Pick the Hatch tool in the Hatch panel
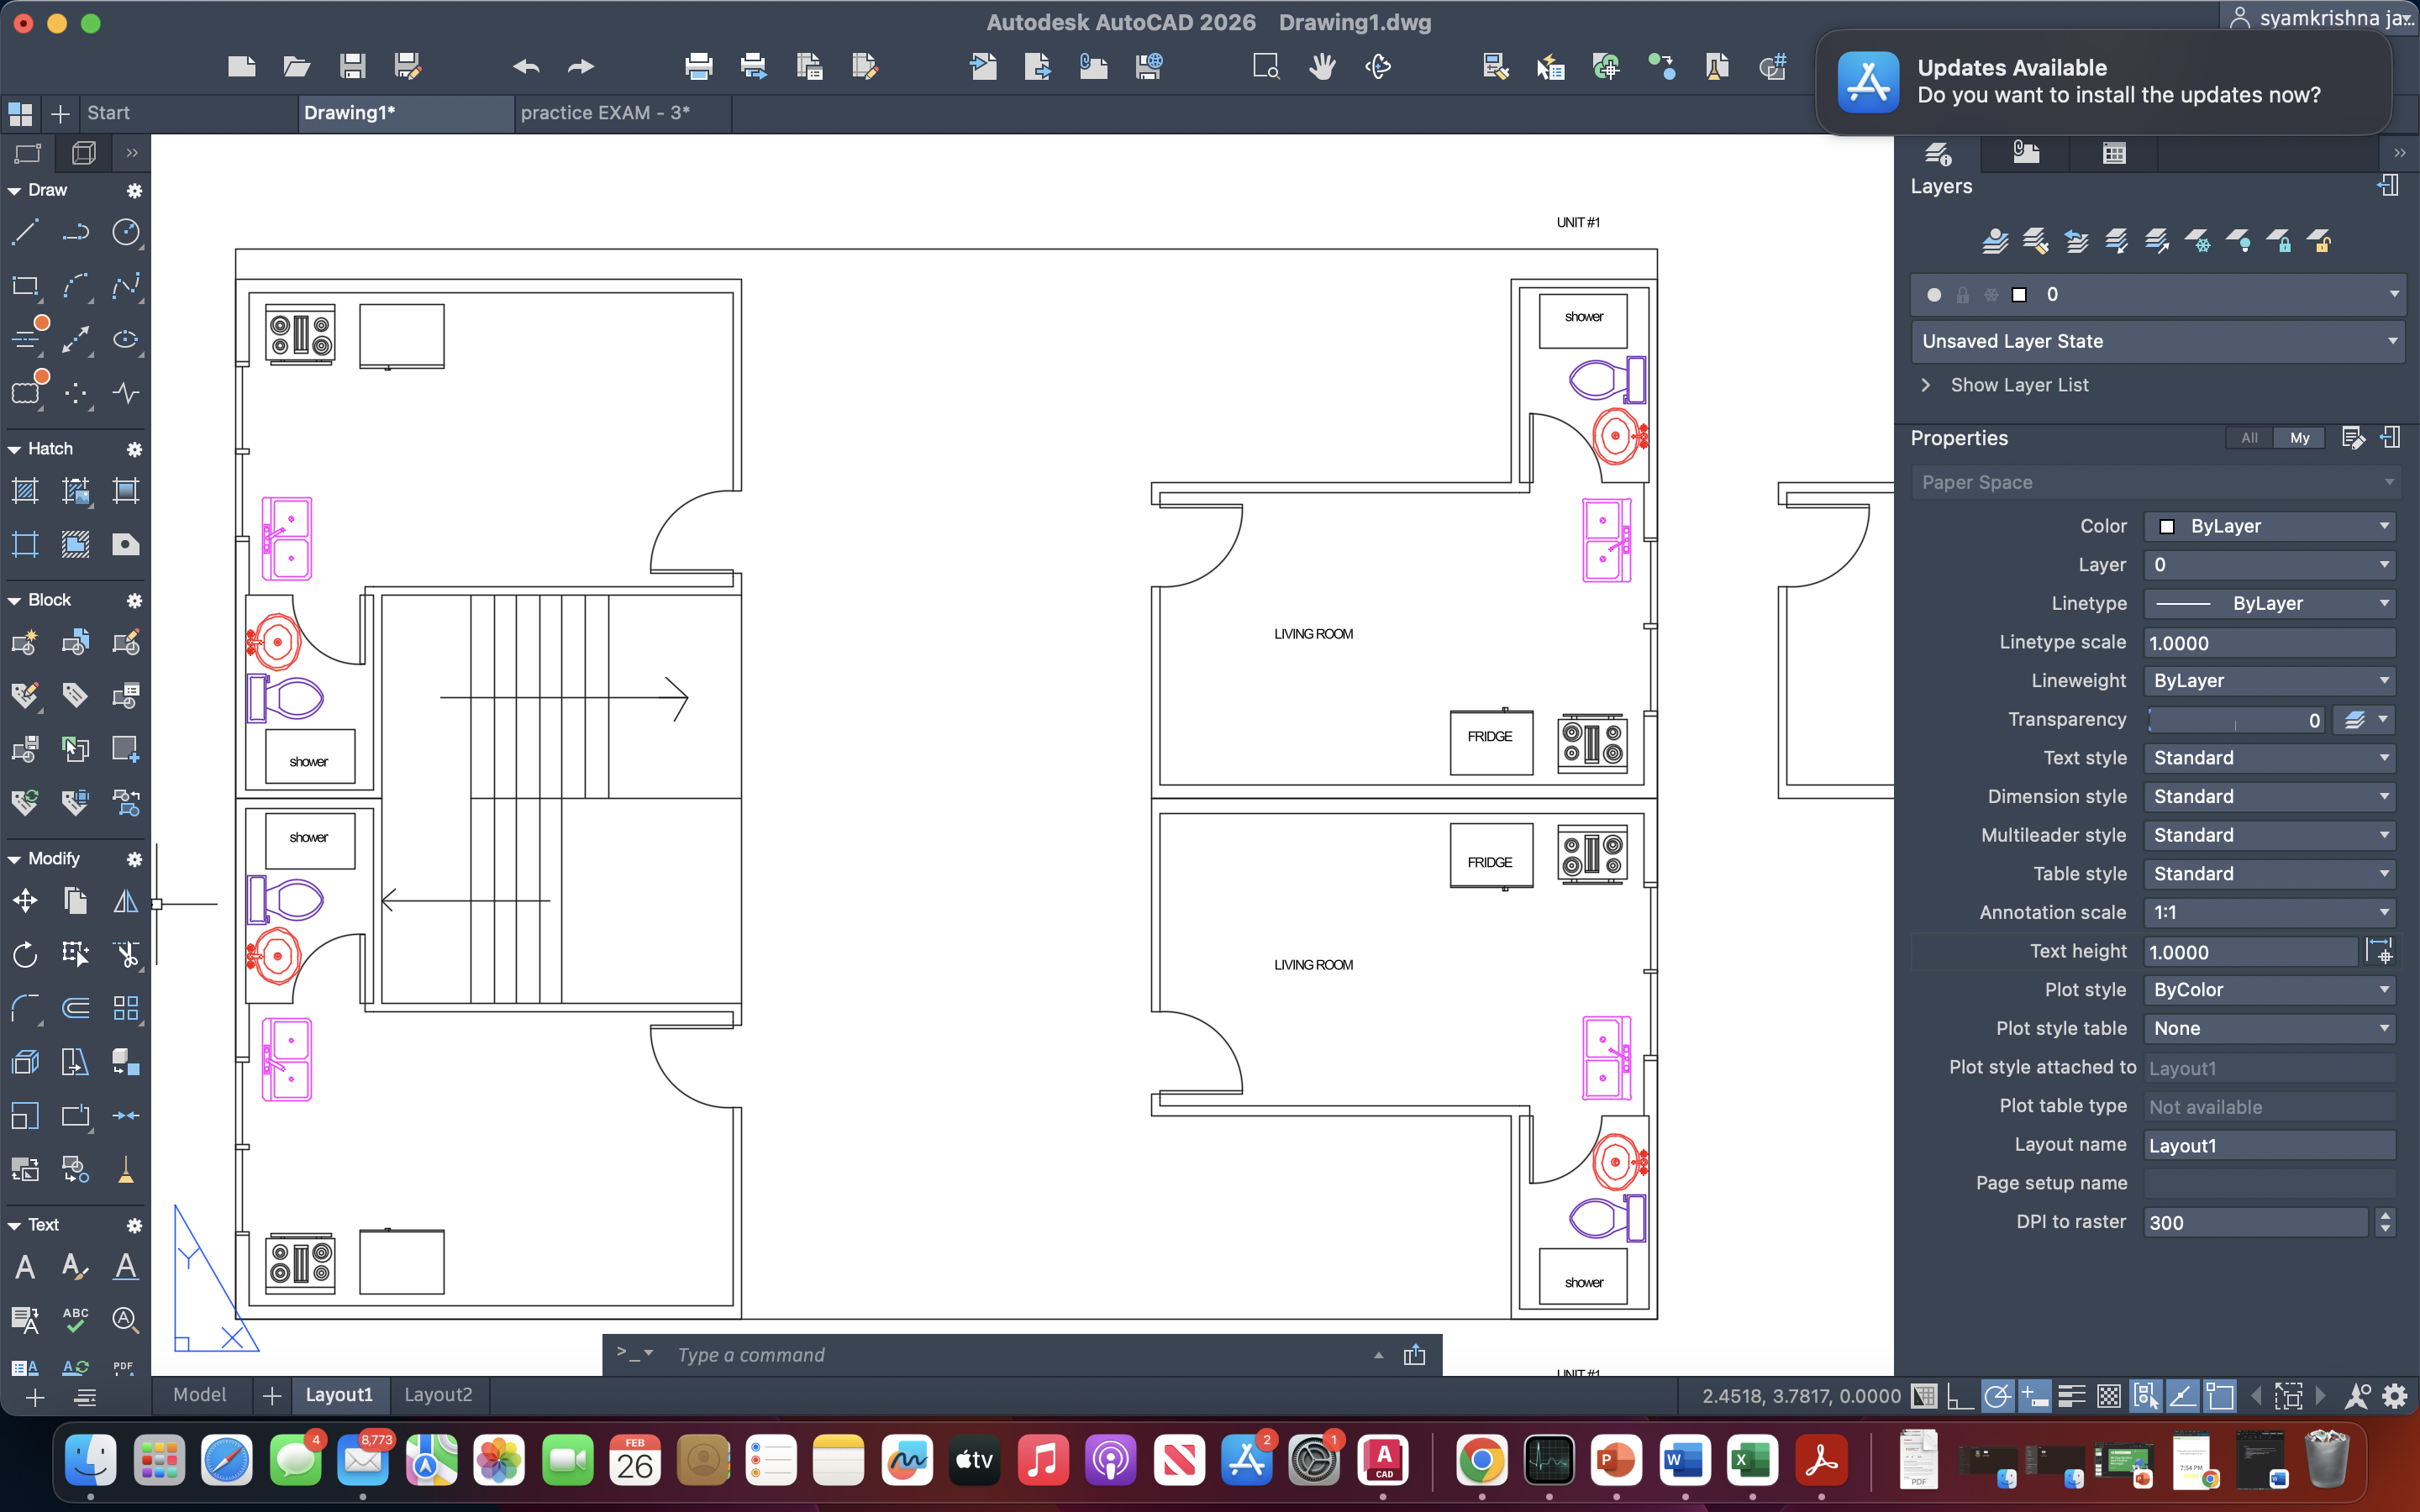The image size is (2420, 1512). (25, 490)
